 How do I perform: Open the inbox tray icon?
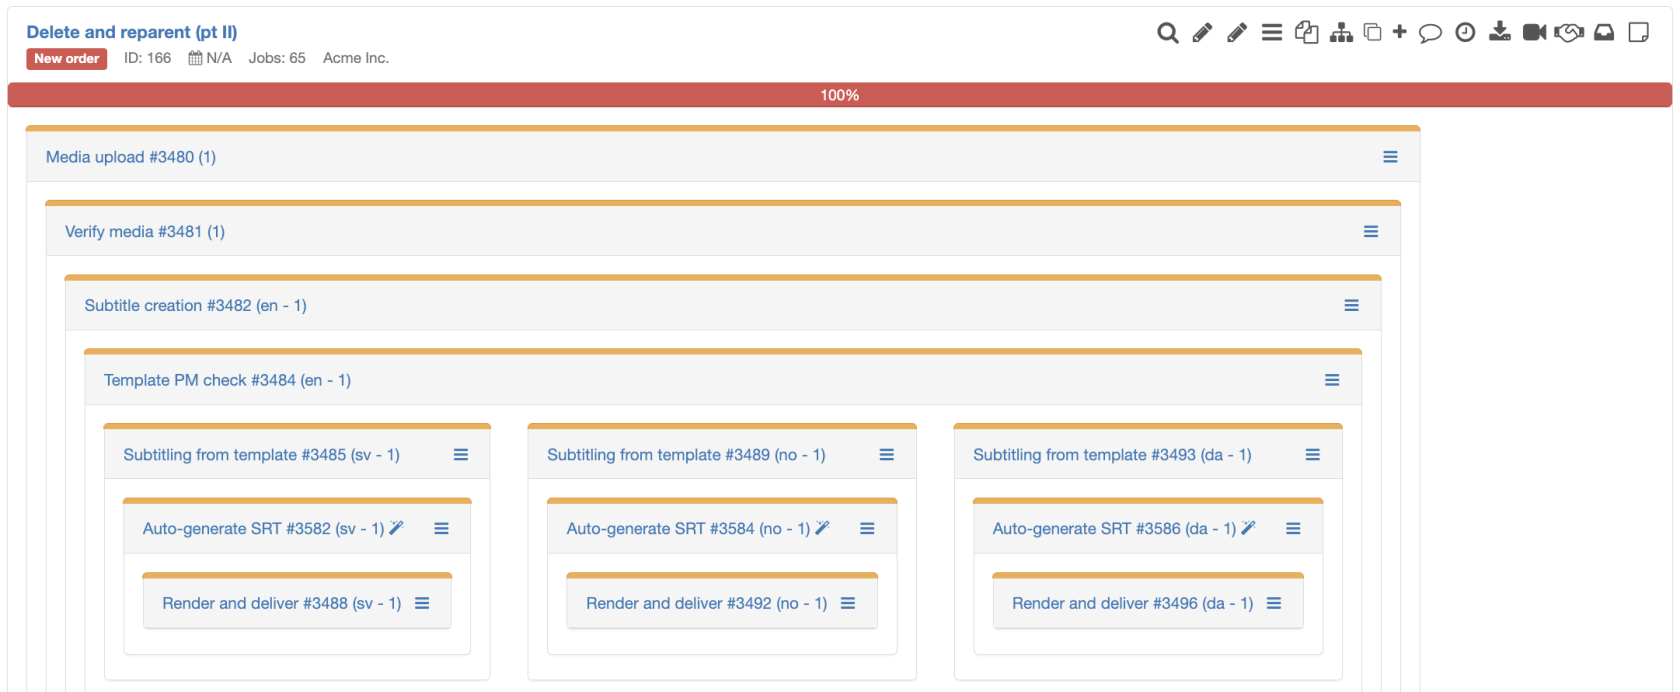[1604, 33]
